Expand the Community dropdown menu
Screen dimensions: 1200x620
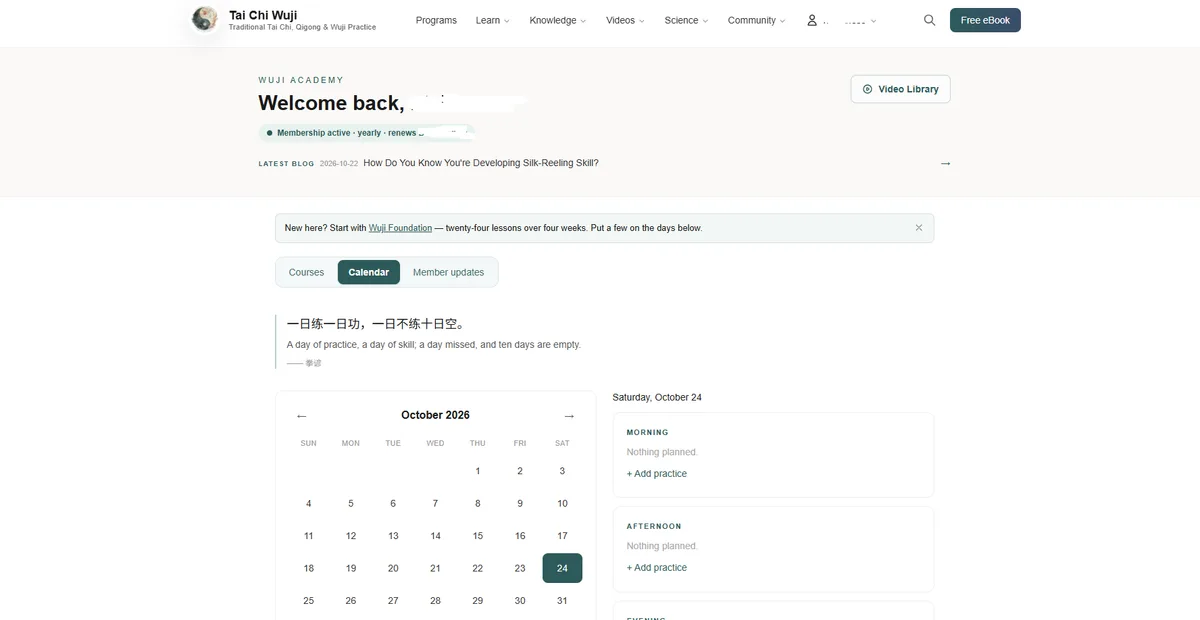pyautogui.click(x=756, y=20)
